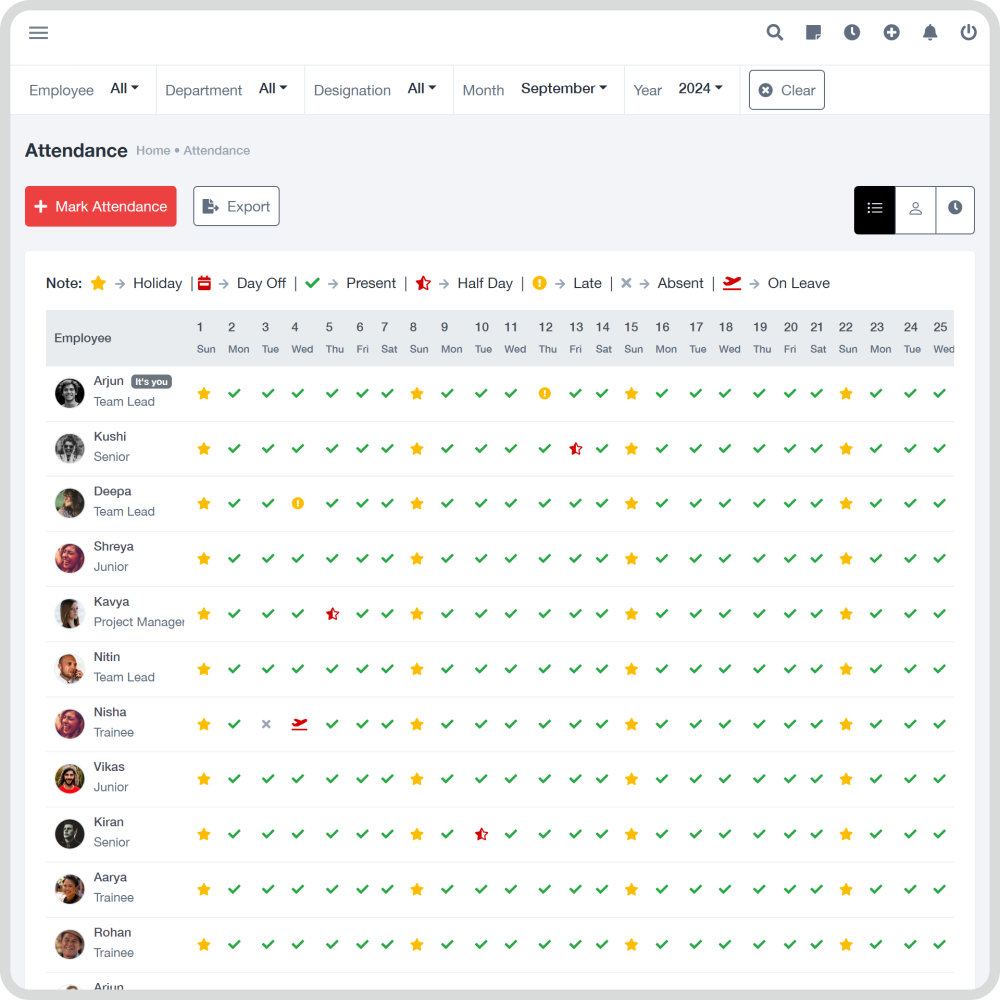Click Arjun's late icon on day 12

545,393
